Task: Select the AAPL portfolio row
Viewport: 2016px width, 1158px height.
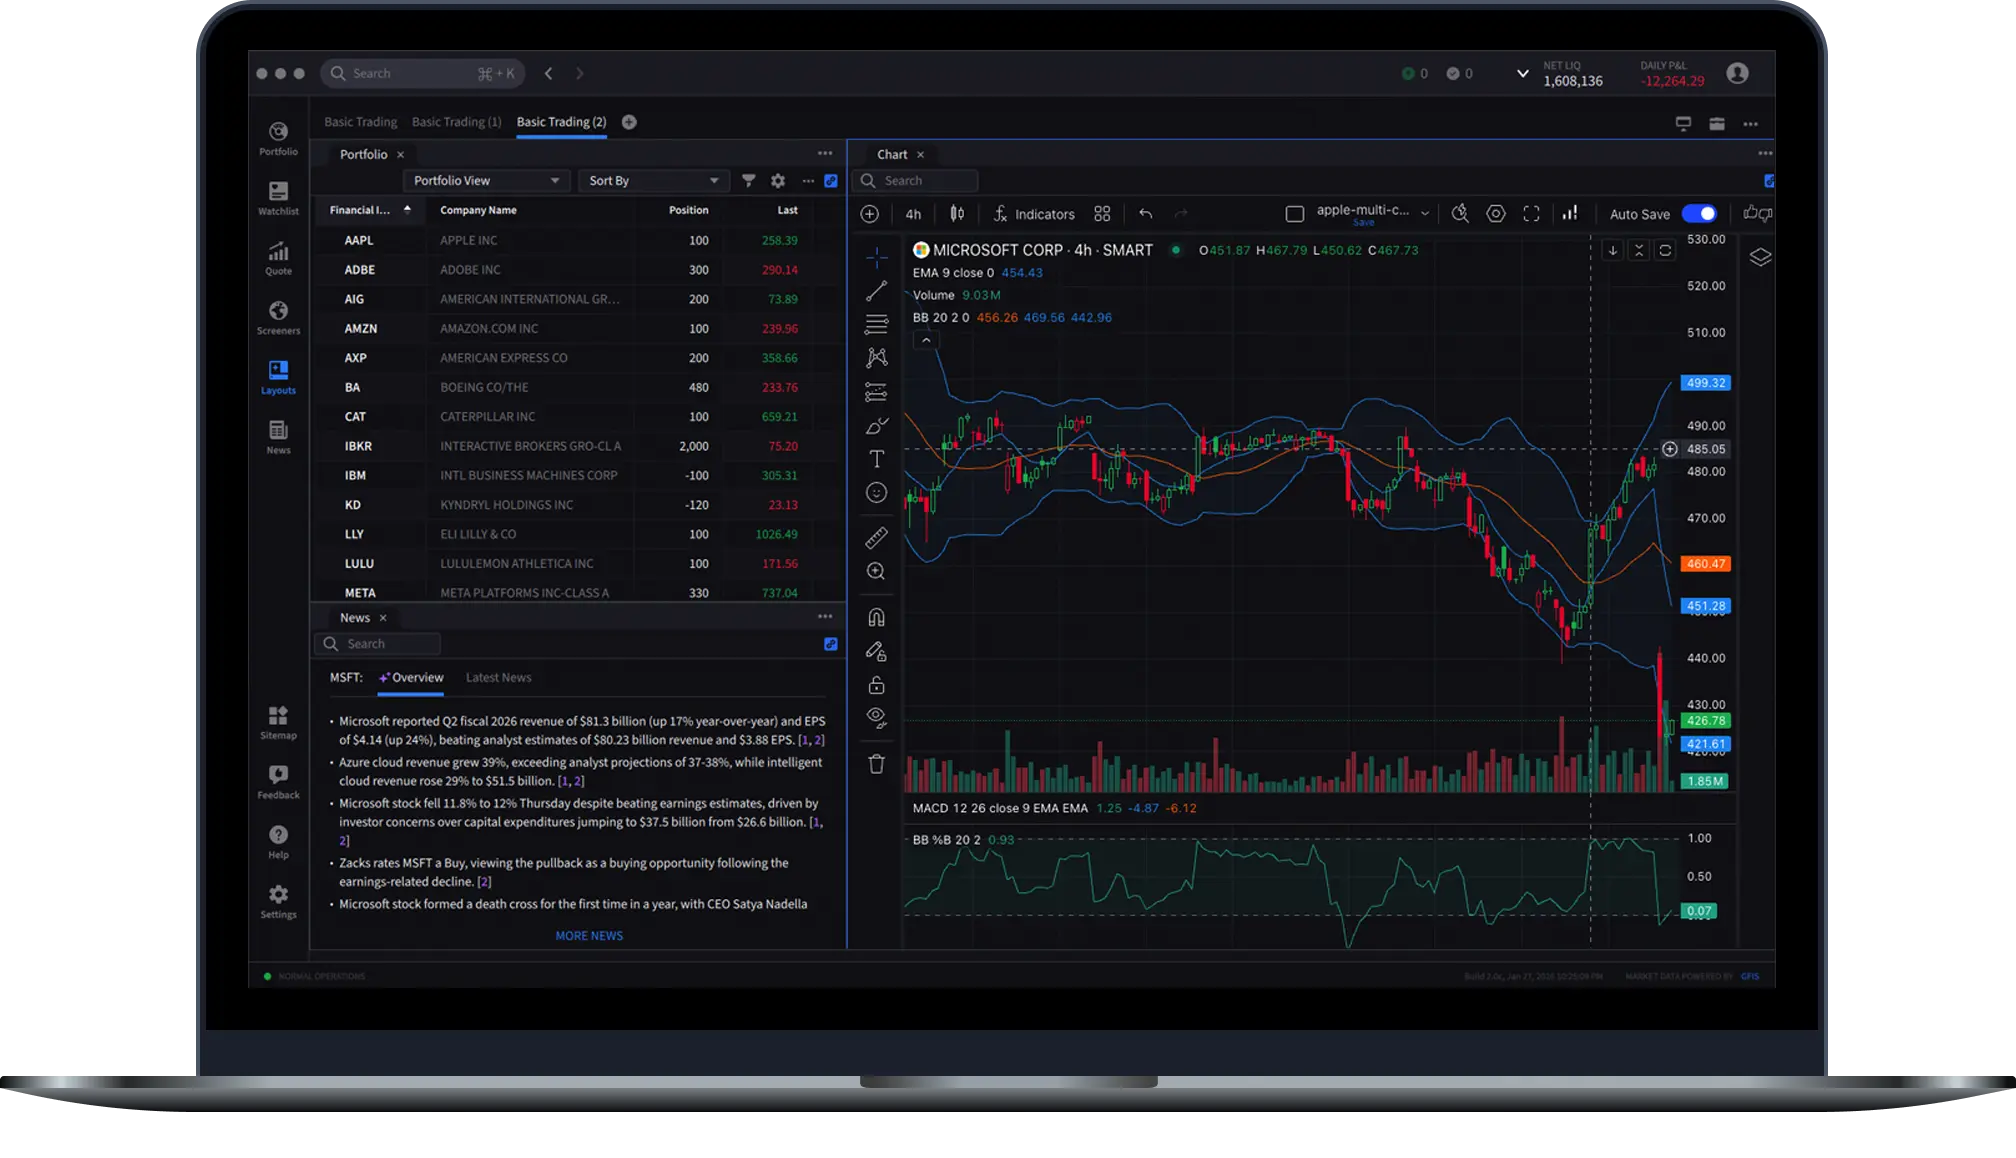Action: pos(578,240)
